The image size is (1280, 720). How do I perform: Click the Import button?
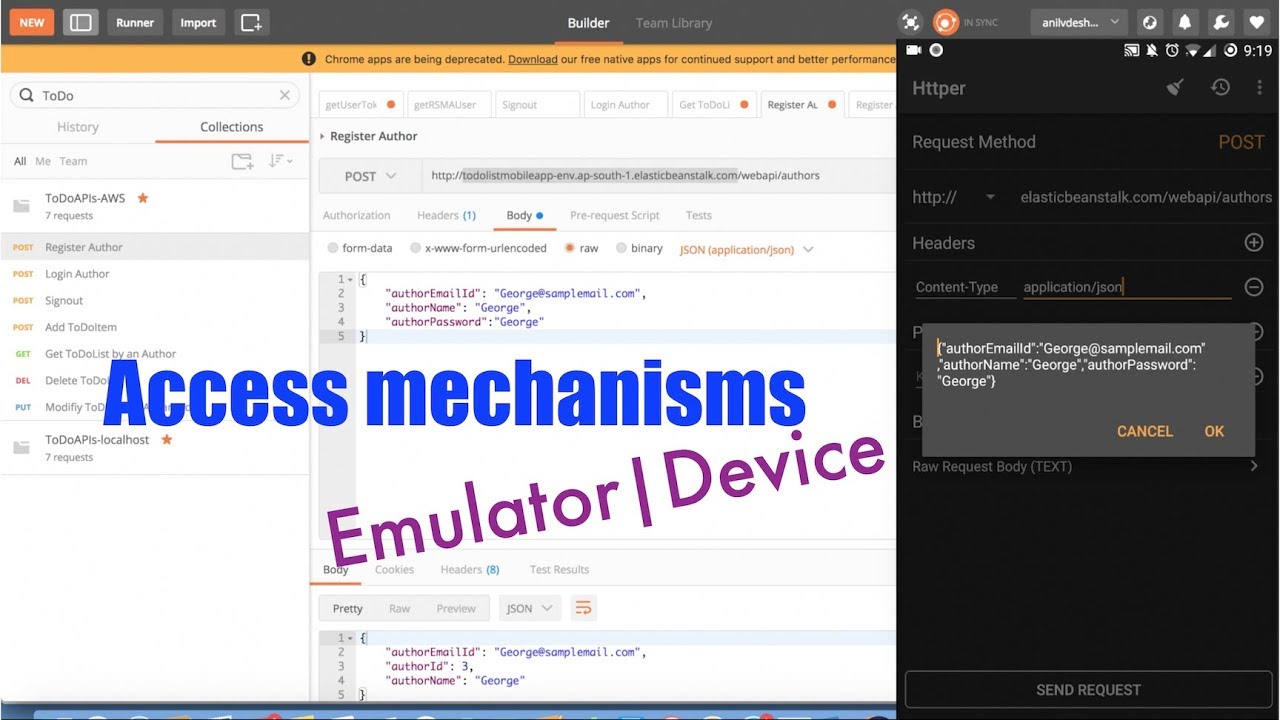[198, 22]
